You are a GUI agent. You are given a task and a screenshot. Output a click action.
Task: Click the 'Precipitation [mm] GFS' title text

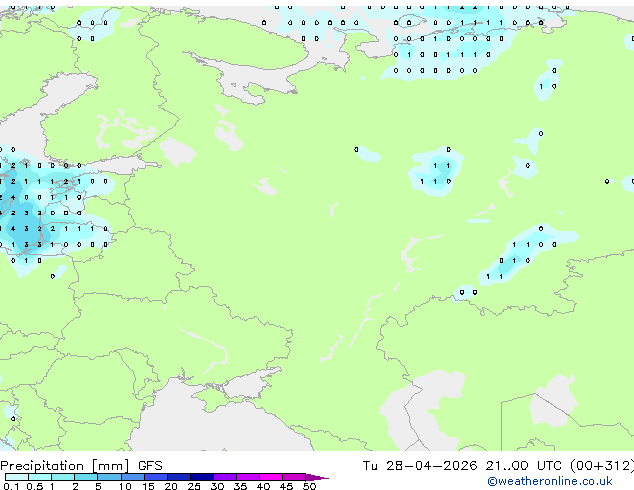click(x=81, y=466)
